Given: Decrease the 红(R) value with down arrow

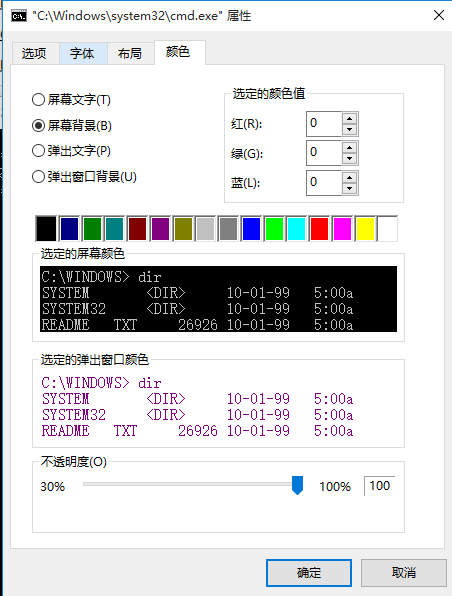Looking at the screenshot, I should tap(350, 129).
